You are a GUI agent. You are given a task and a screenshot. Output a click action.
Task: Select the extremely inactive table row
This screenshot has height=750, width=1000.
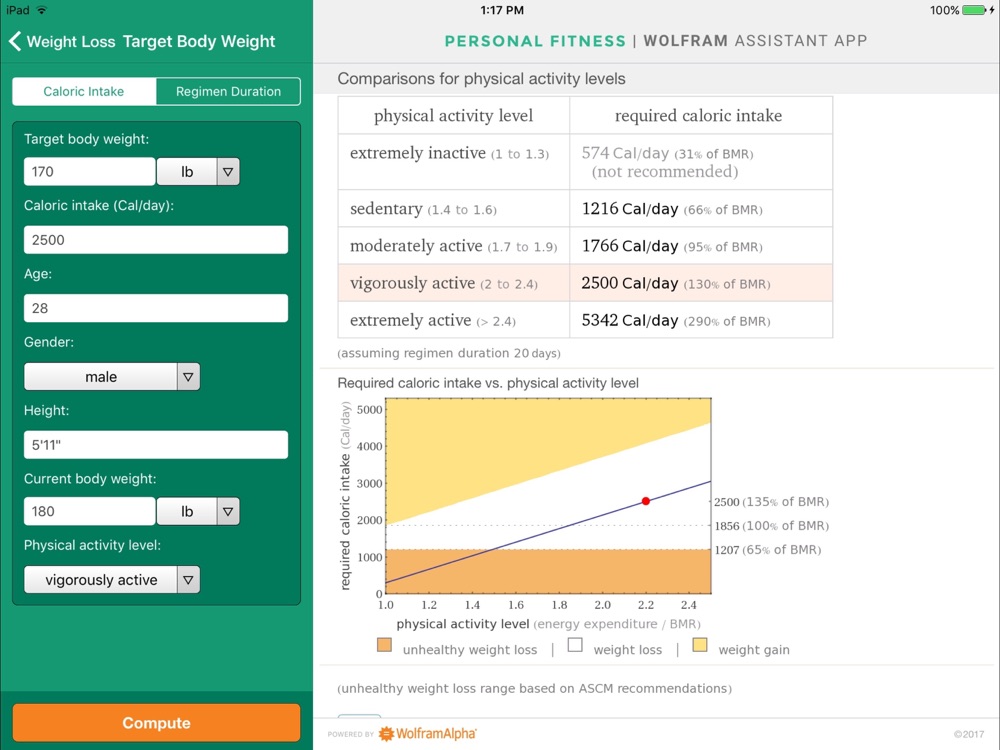click(585, 162)
